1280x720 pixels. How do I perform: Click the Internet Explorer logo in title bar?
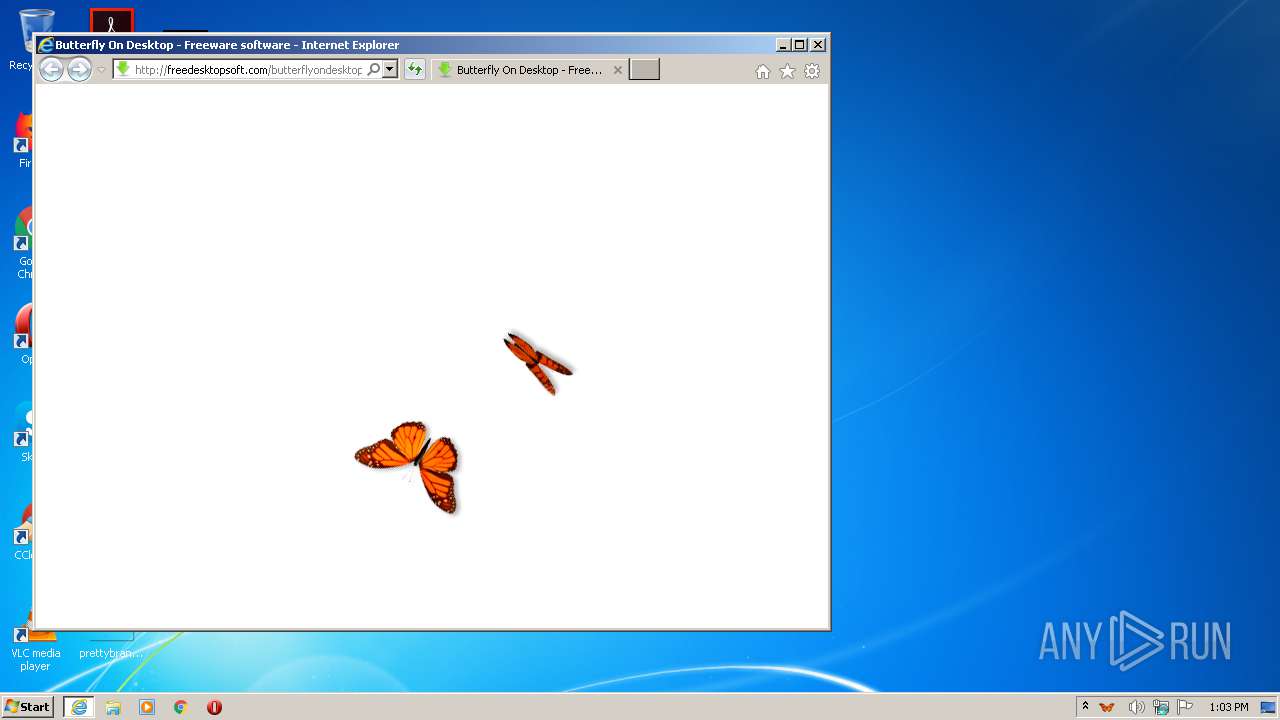(x=45, y=45)
